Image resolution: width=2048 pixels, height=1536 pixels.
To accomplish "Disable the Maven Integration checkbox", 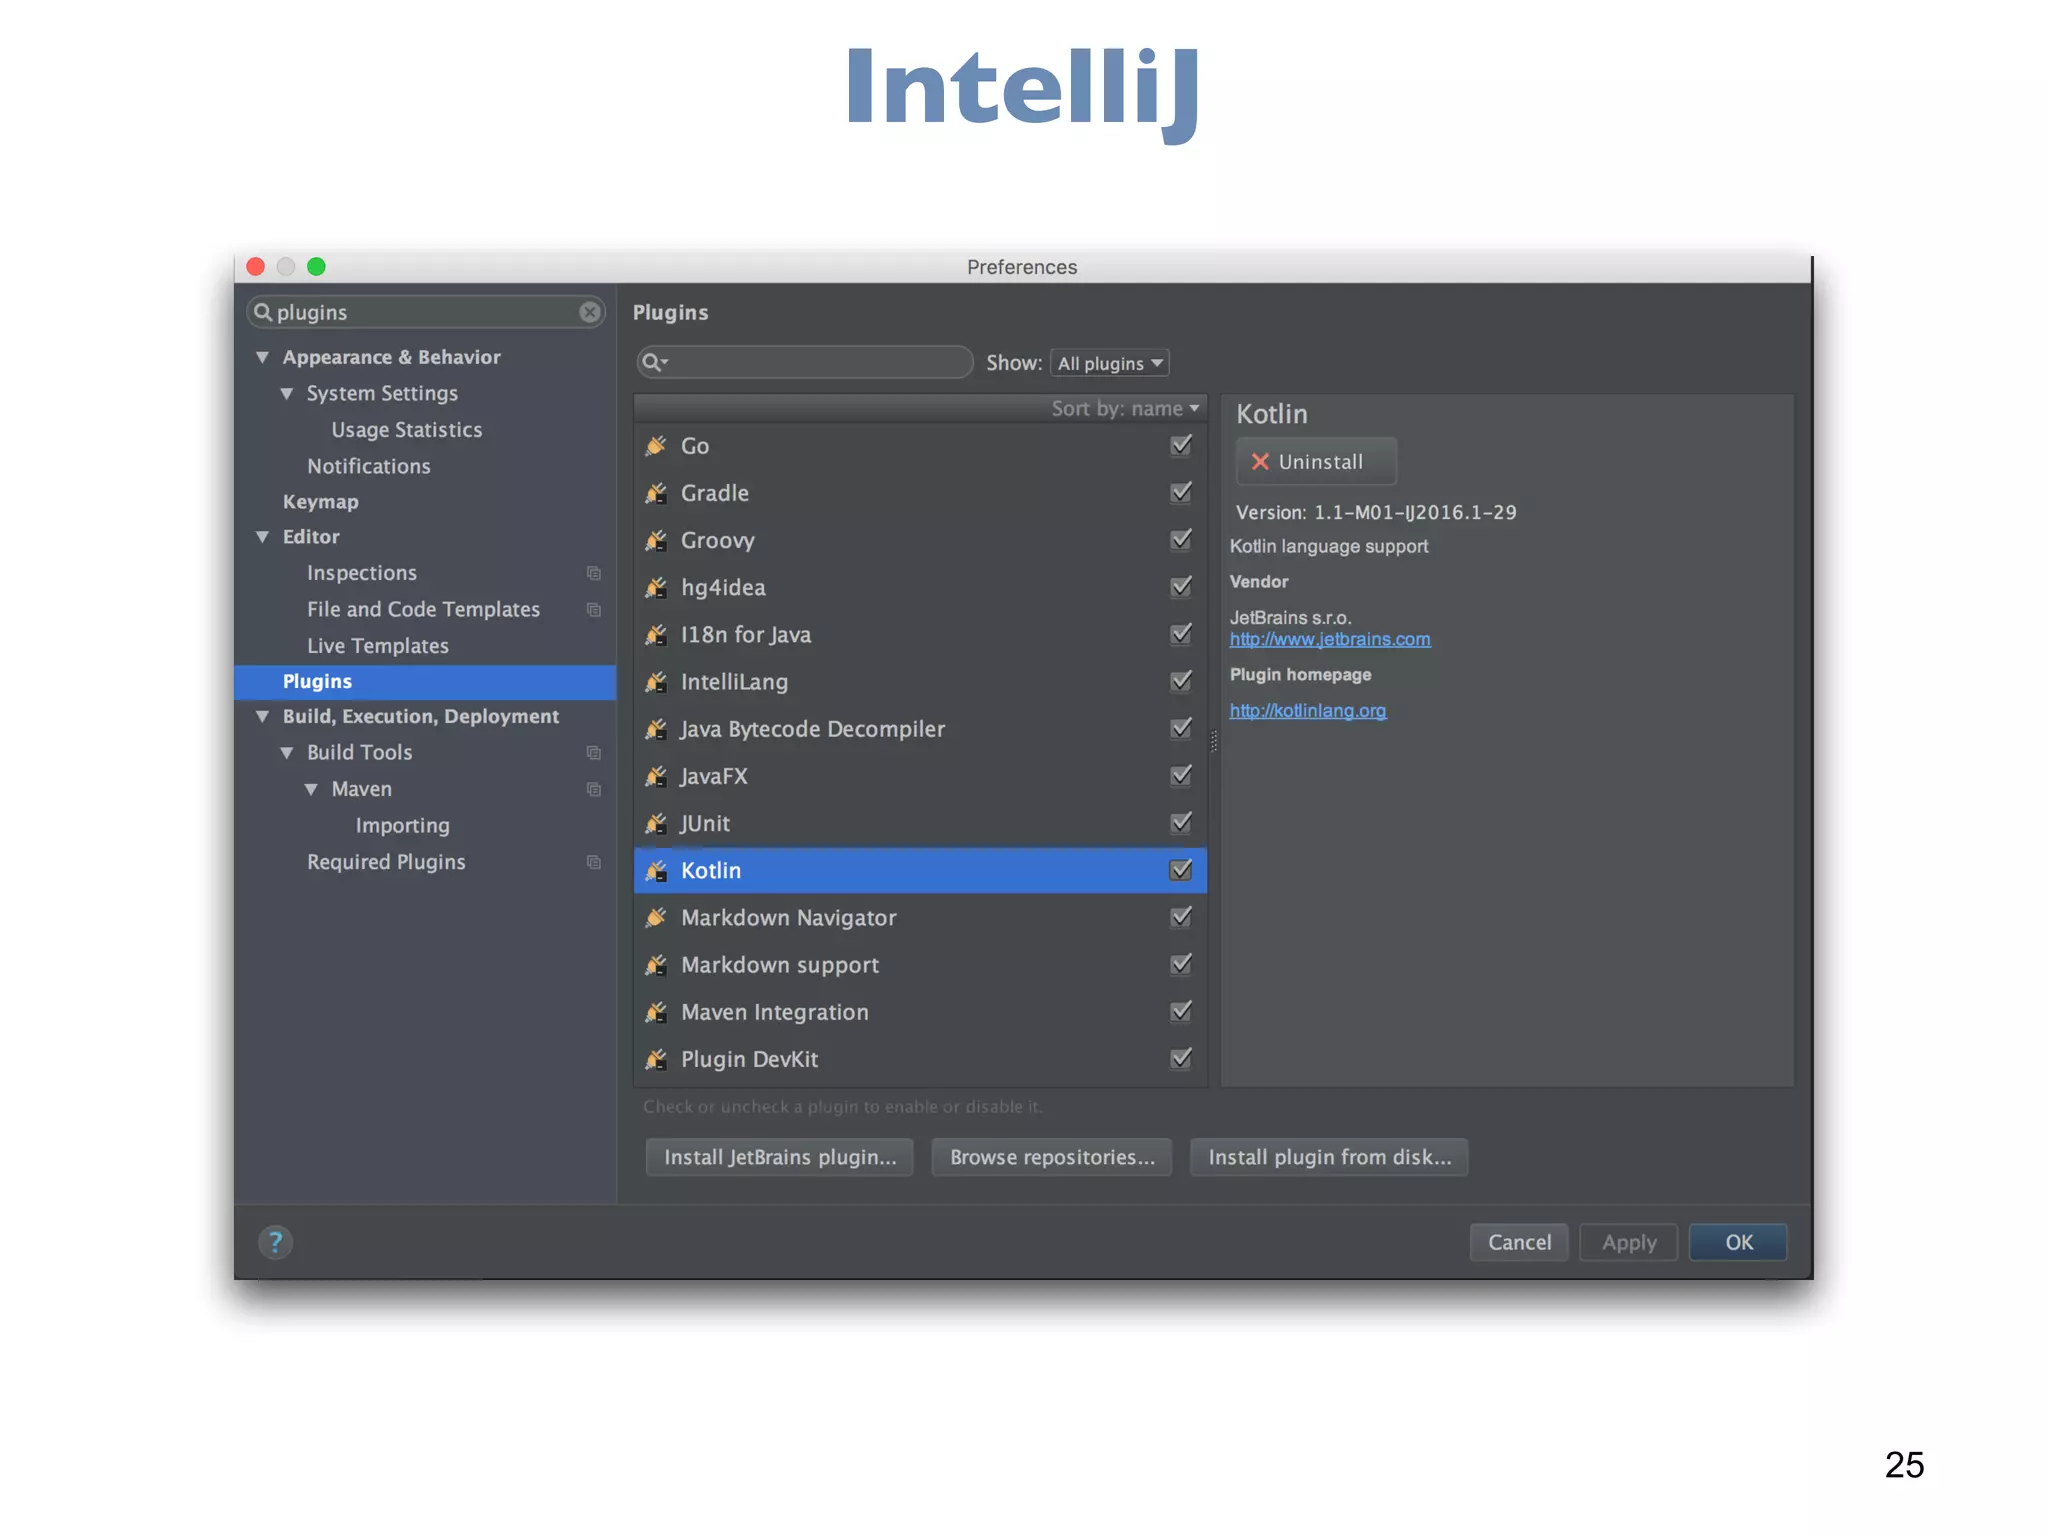I will tap(1181, 1011).
